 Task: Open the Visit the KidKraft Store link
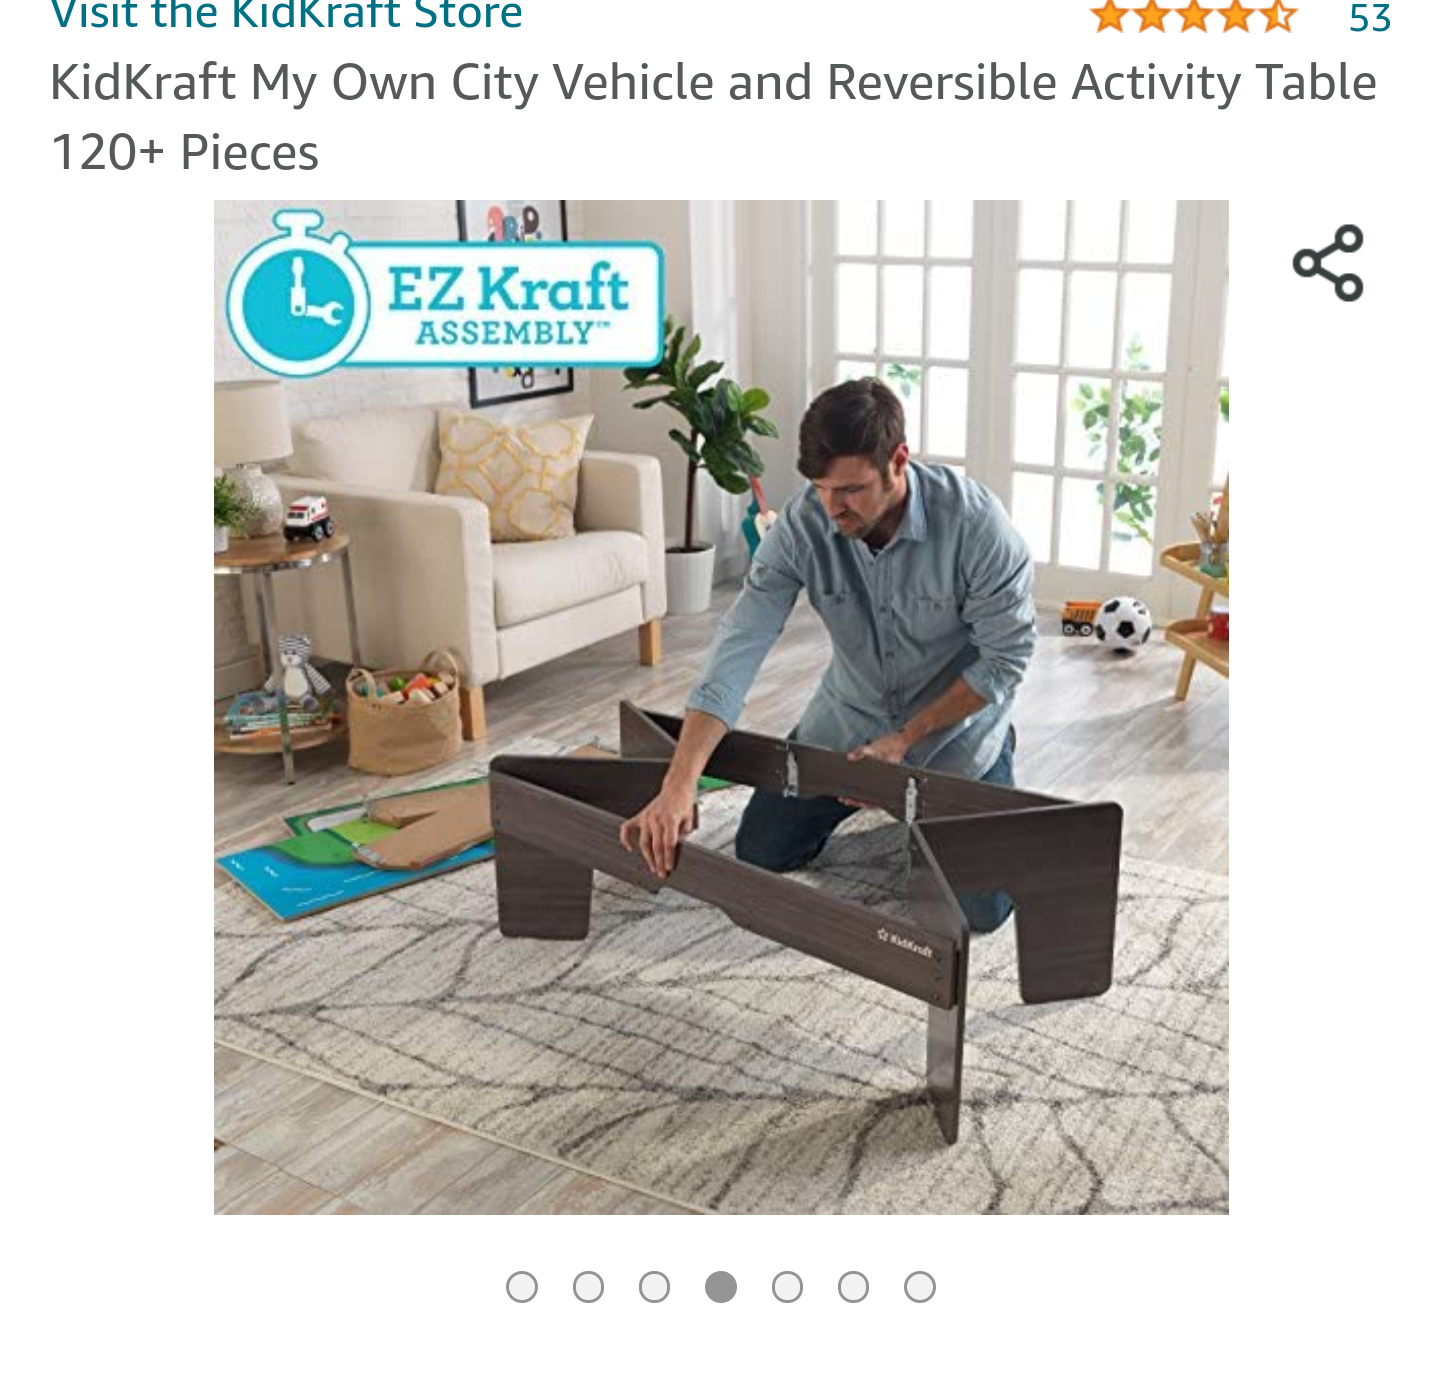tap(287, 15)
